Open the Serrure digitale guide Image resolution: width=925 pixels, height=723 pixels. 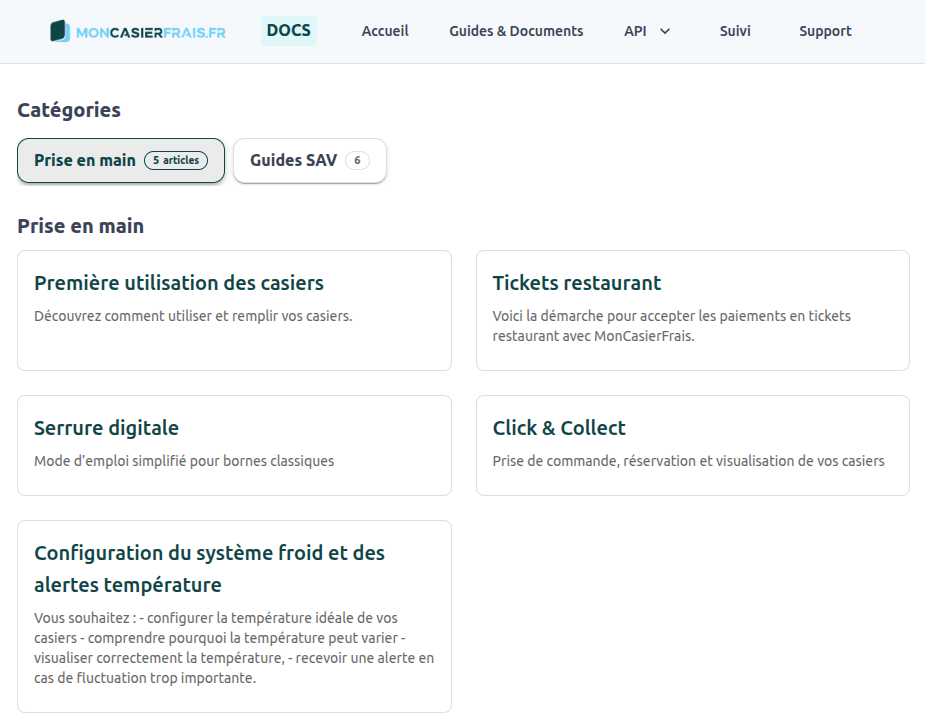tap(106, 428)
